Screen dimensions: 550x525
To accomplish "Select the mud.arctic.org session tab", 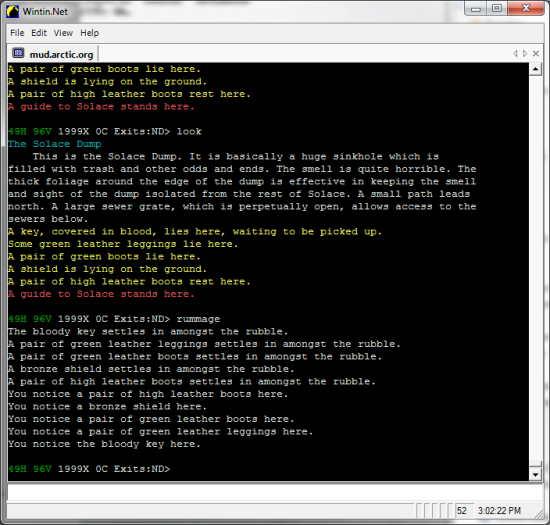I will pyautogui.click(x=53, y=54).
